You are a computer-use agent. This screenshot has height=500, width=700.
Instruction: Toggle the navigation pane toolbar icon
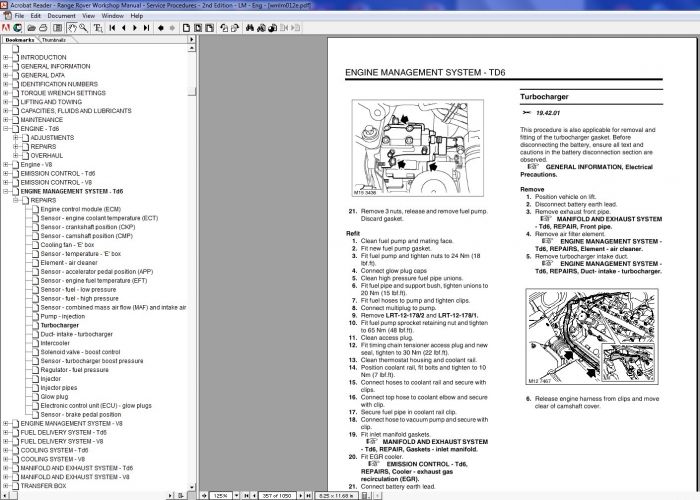[58, 28]
